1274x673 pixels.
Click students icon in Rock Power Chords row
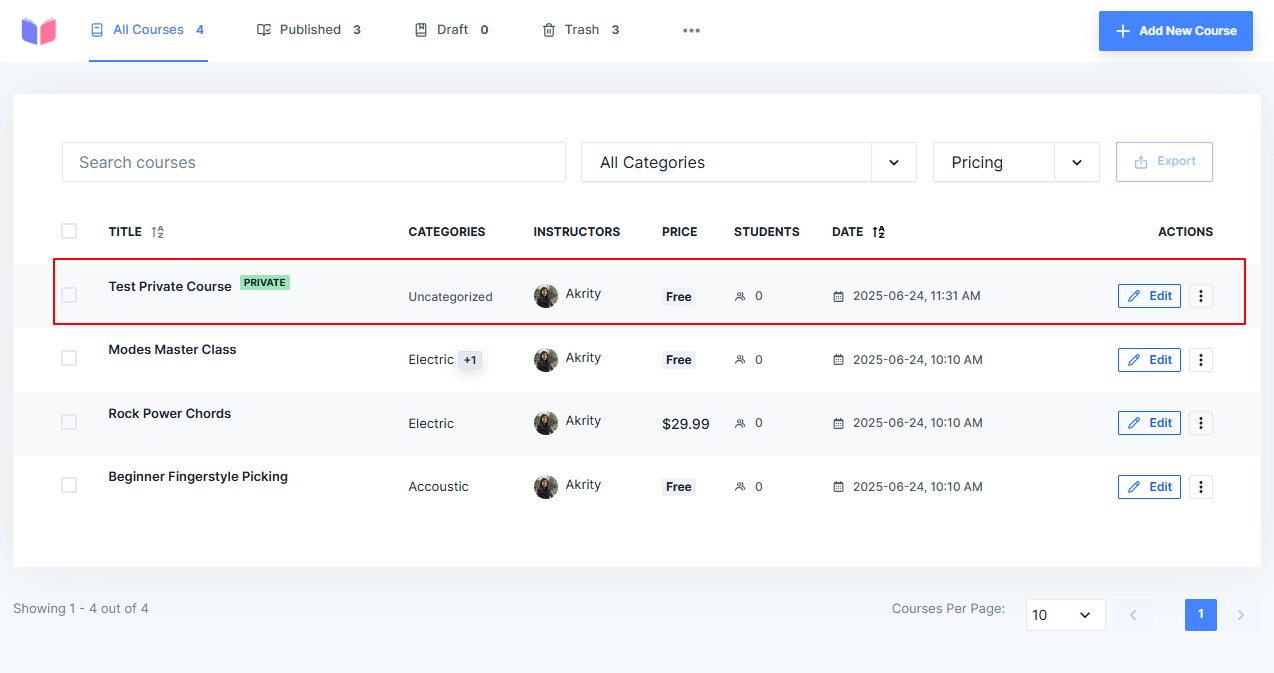pyautogui.click(x=740, y=424)
